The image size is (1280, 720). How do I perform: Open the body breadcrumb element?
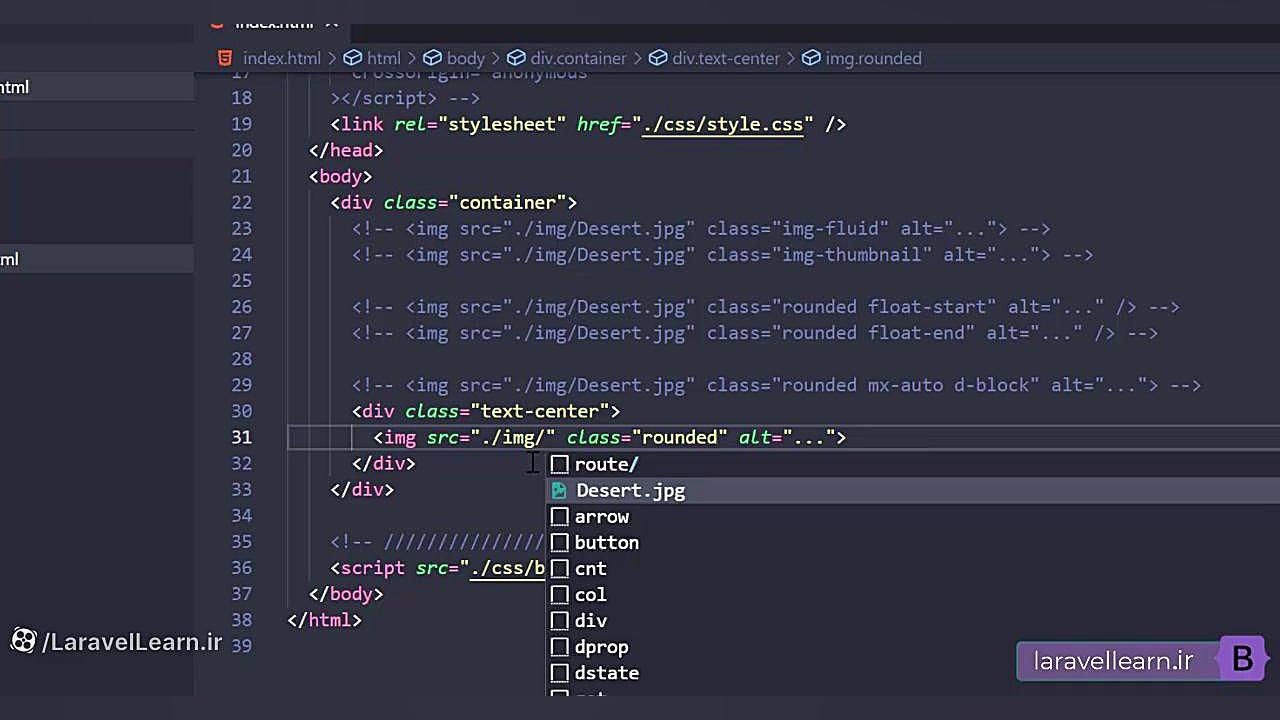point(454,58)
